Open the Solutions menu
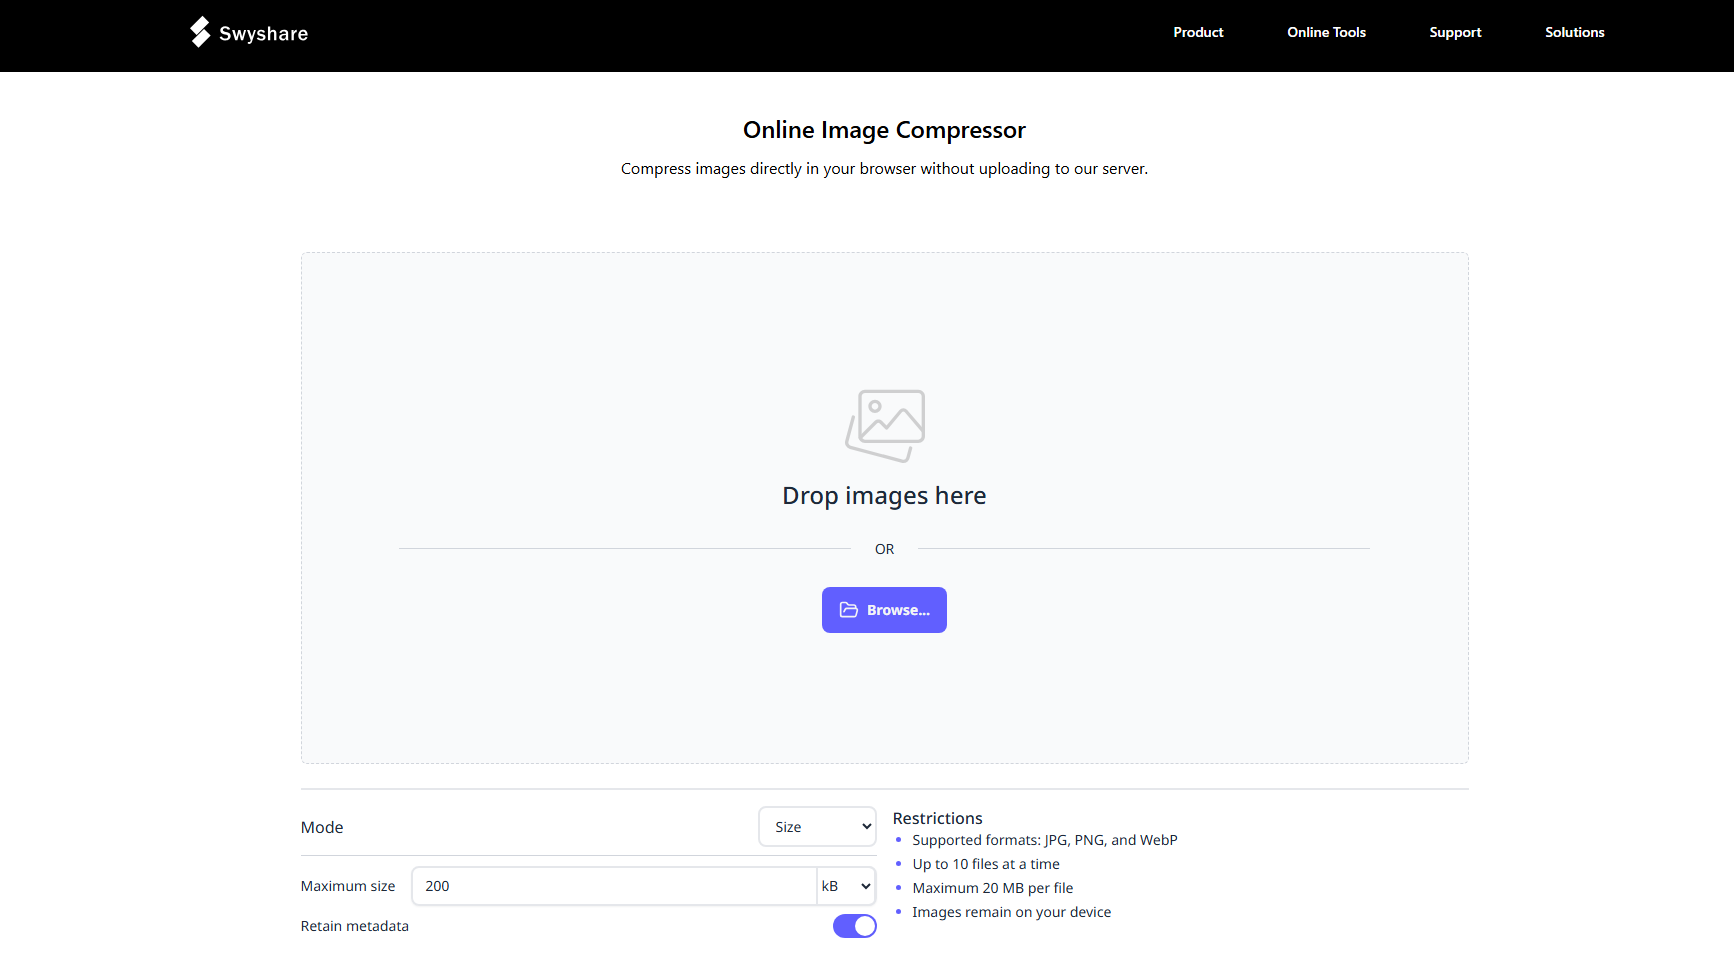Viewport: 1734px width, 964px height. click(x=1574, y=32)
